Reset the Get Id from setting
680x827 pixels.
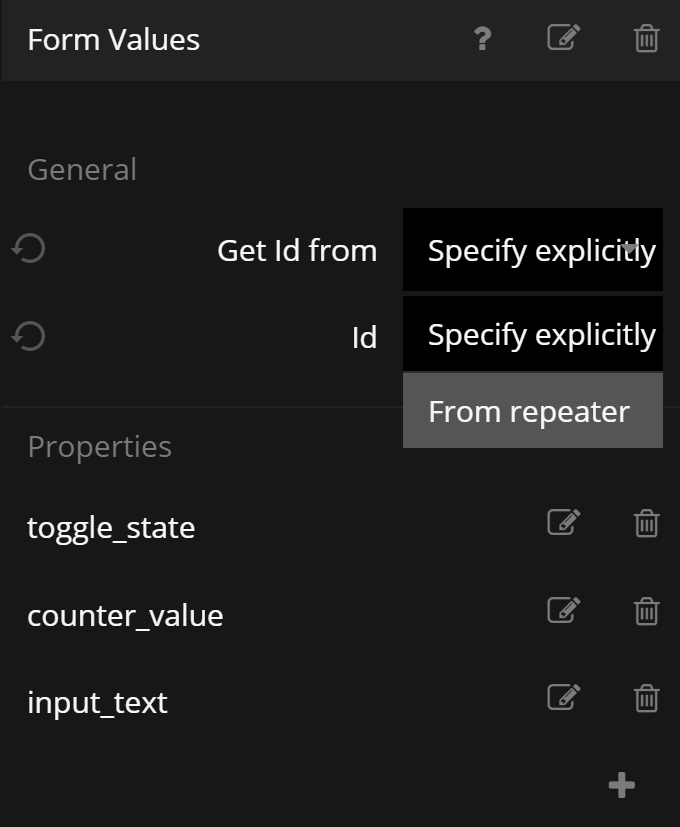coord(29,249)
